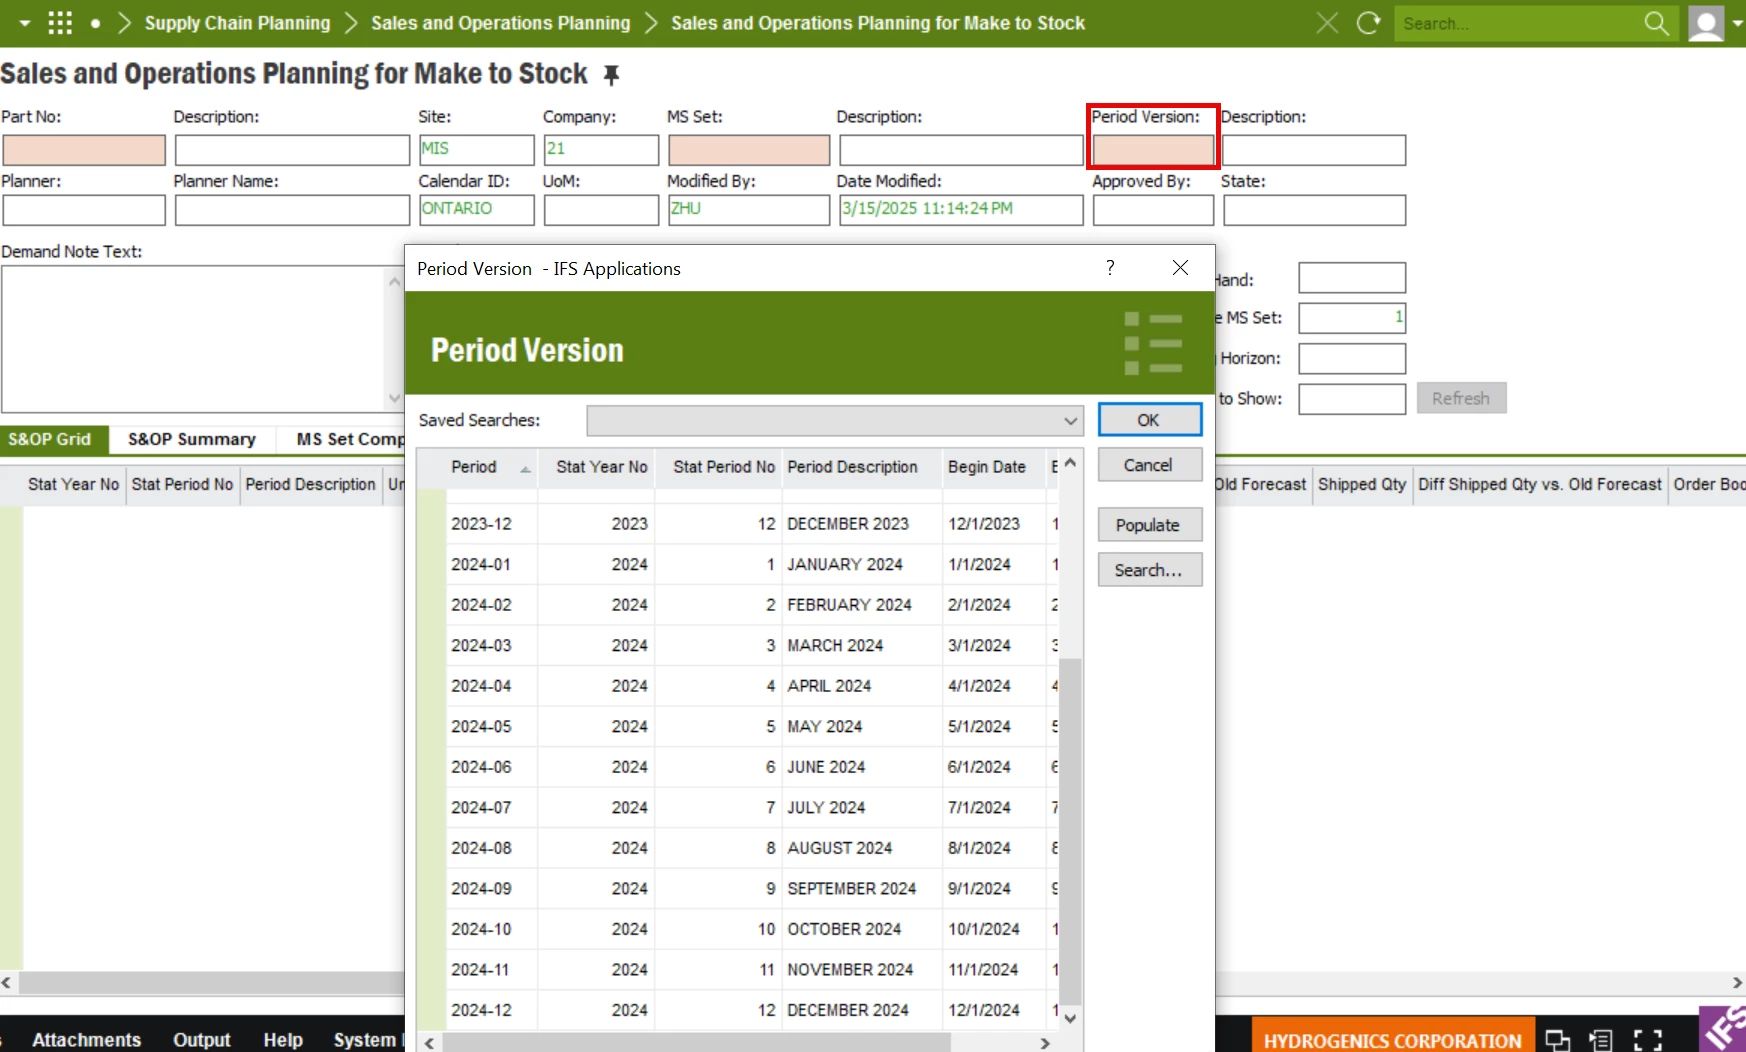Screen dimensions: 1746x1052
Task: Click the Search... button
Action: pyautogui.click(x=1149, y=570)
